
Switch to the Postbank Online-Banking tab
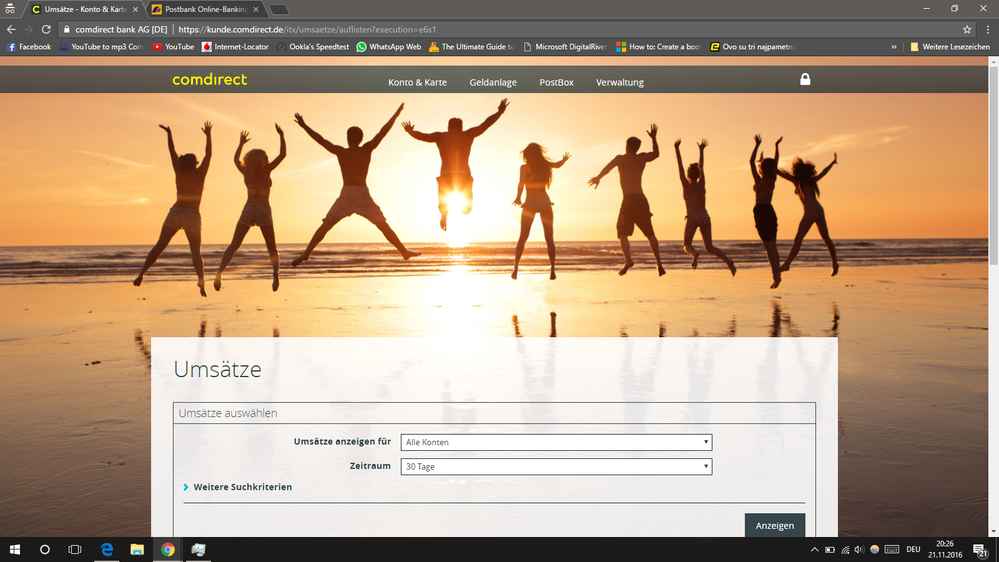pos(205,9)
